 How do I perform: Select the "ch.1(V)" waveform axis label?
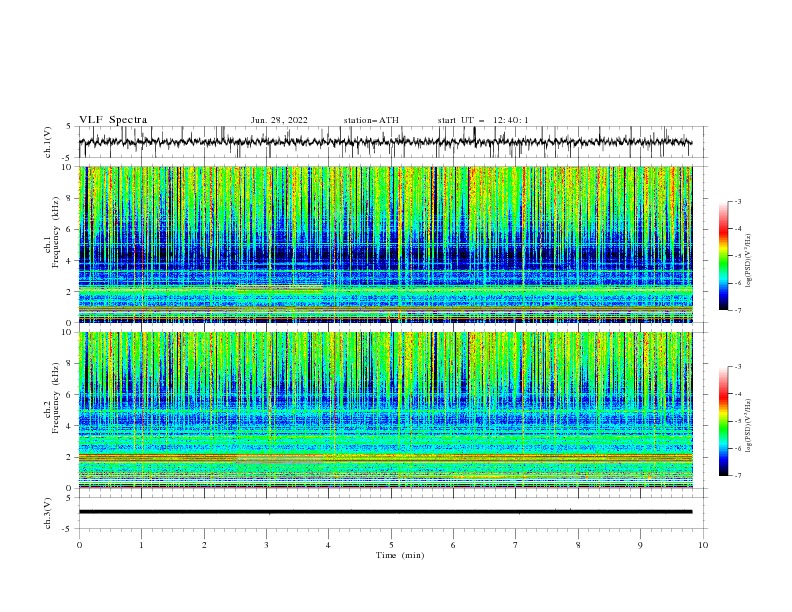coord(48,142)
